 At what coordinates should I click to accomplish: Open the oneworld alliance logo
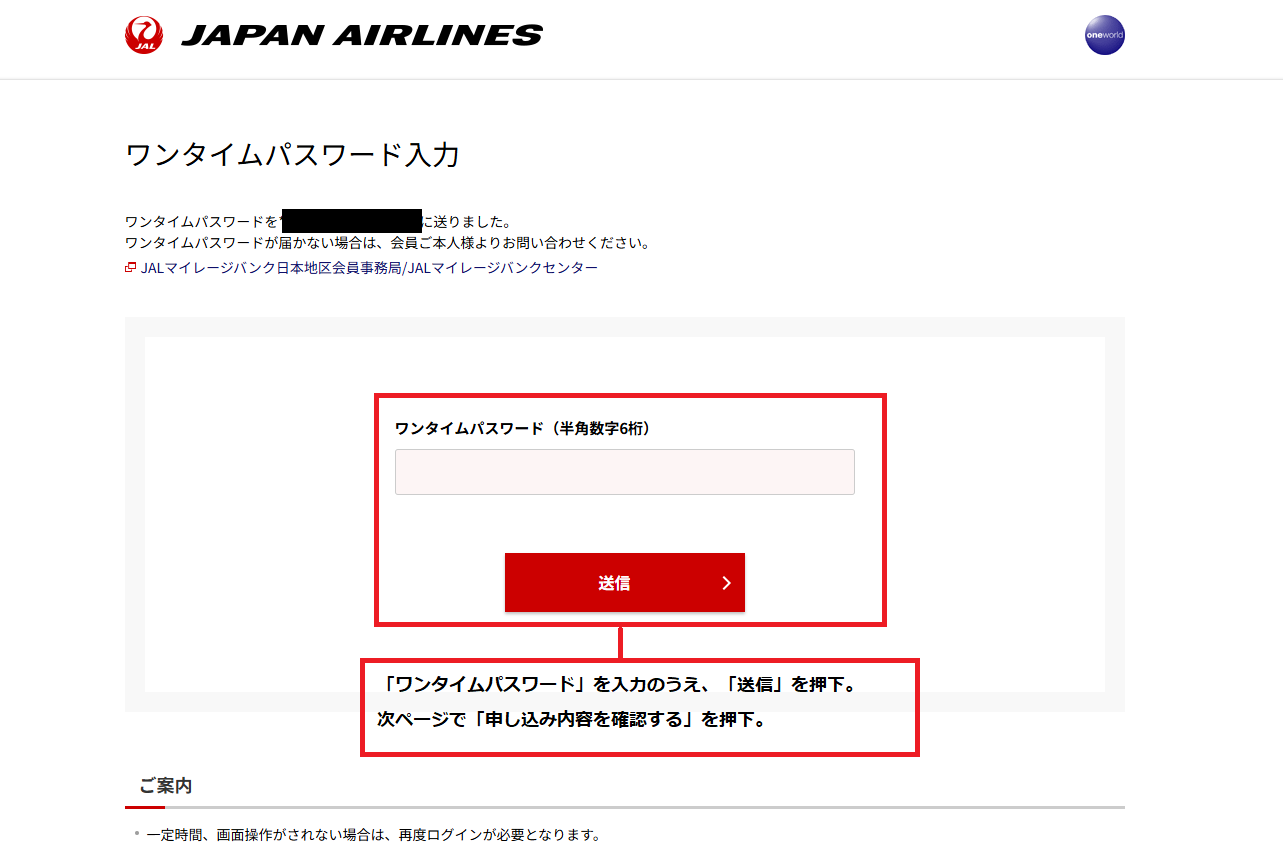1105,35
